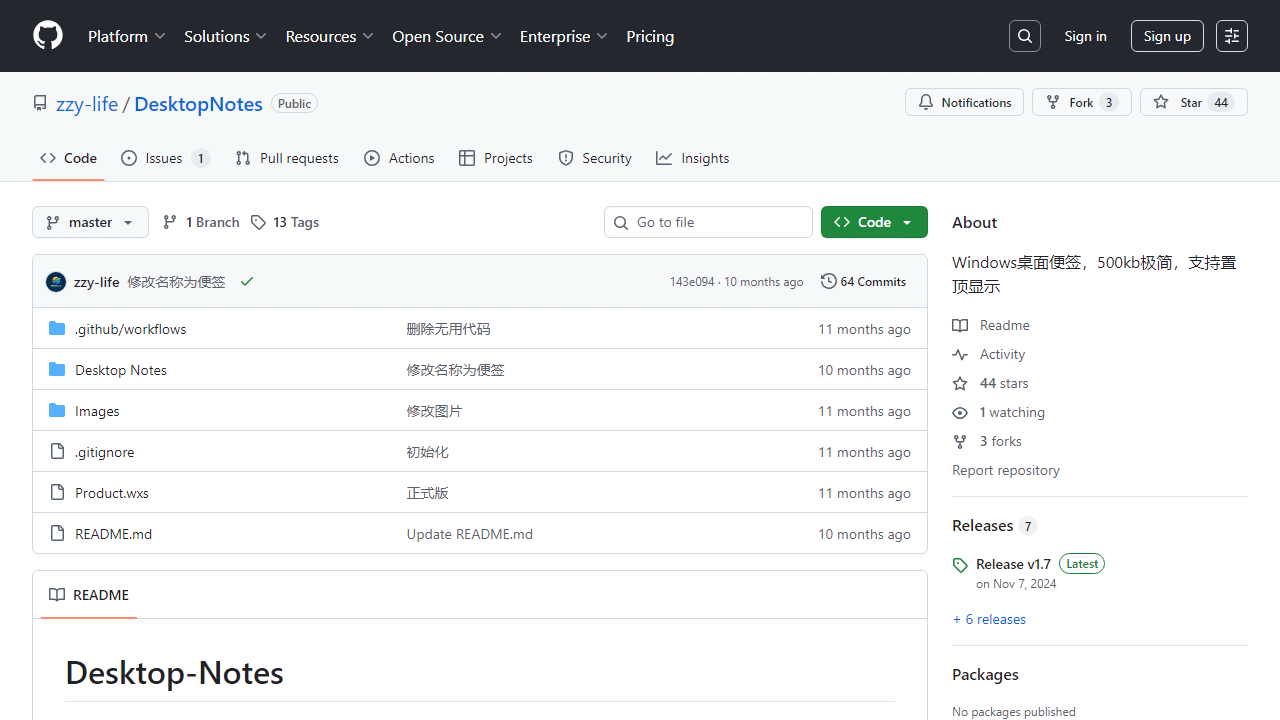Click the eye icon beside 1 watching

point(960,413)
